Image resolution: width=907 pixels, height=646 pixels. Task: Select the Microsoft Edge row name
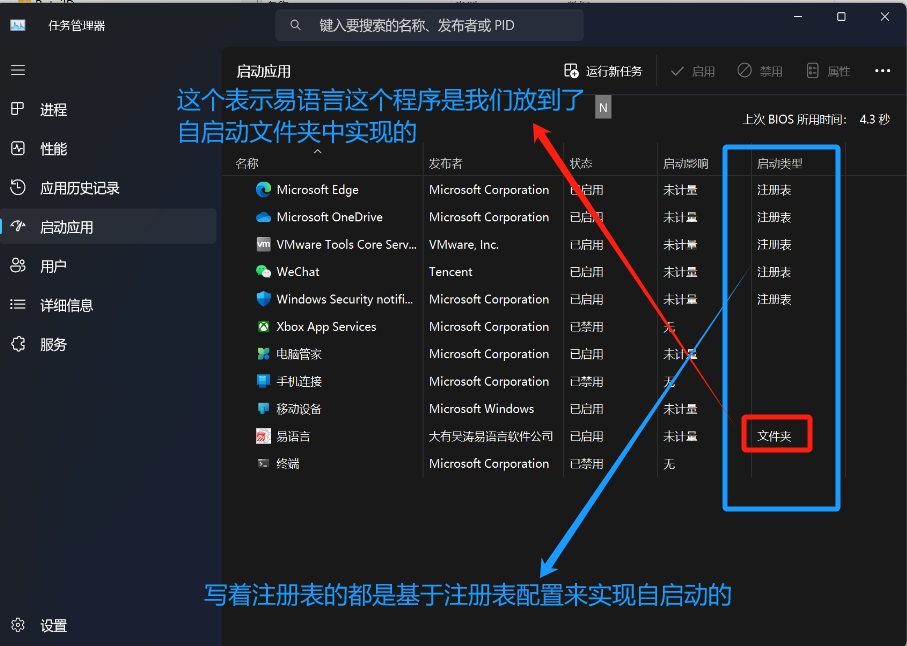[318, 190]
